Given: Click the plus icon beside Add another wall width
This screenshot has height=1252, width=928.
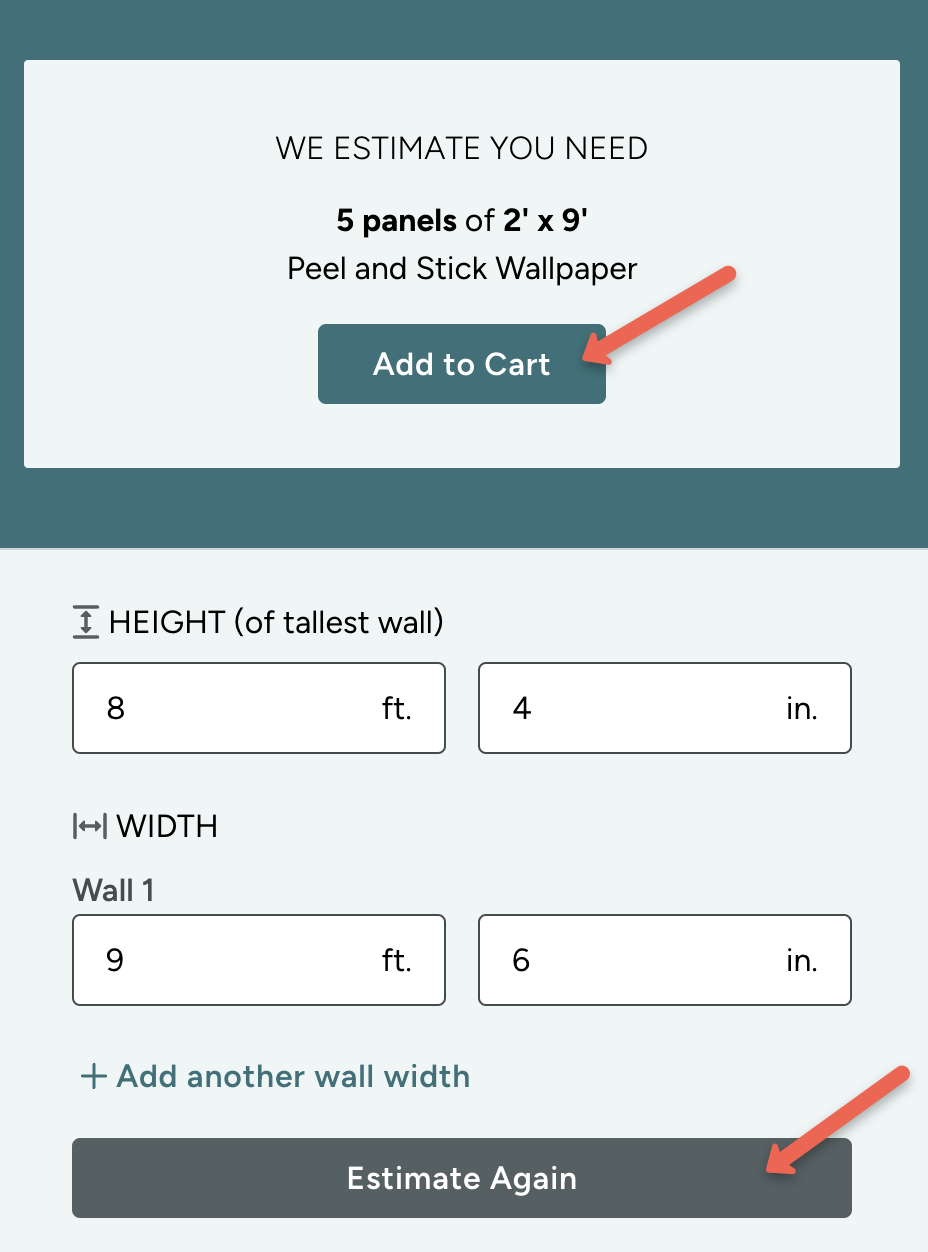Looking at the screenshot, I should 93,1077.
